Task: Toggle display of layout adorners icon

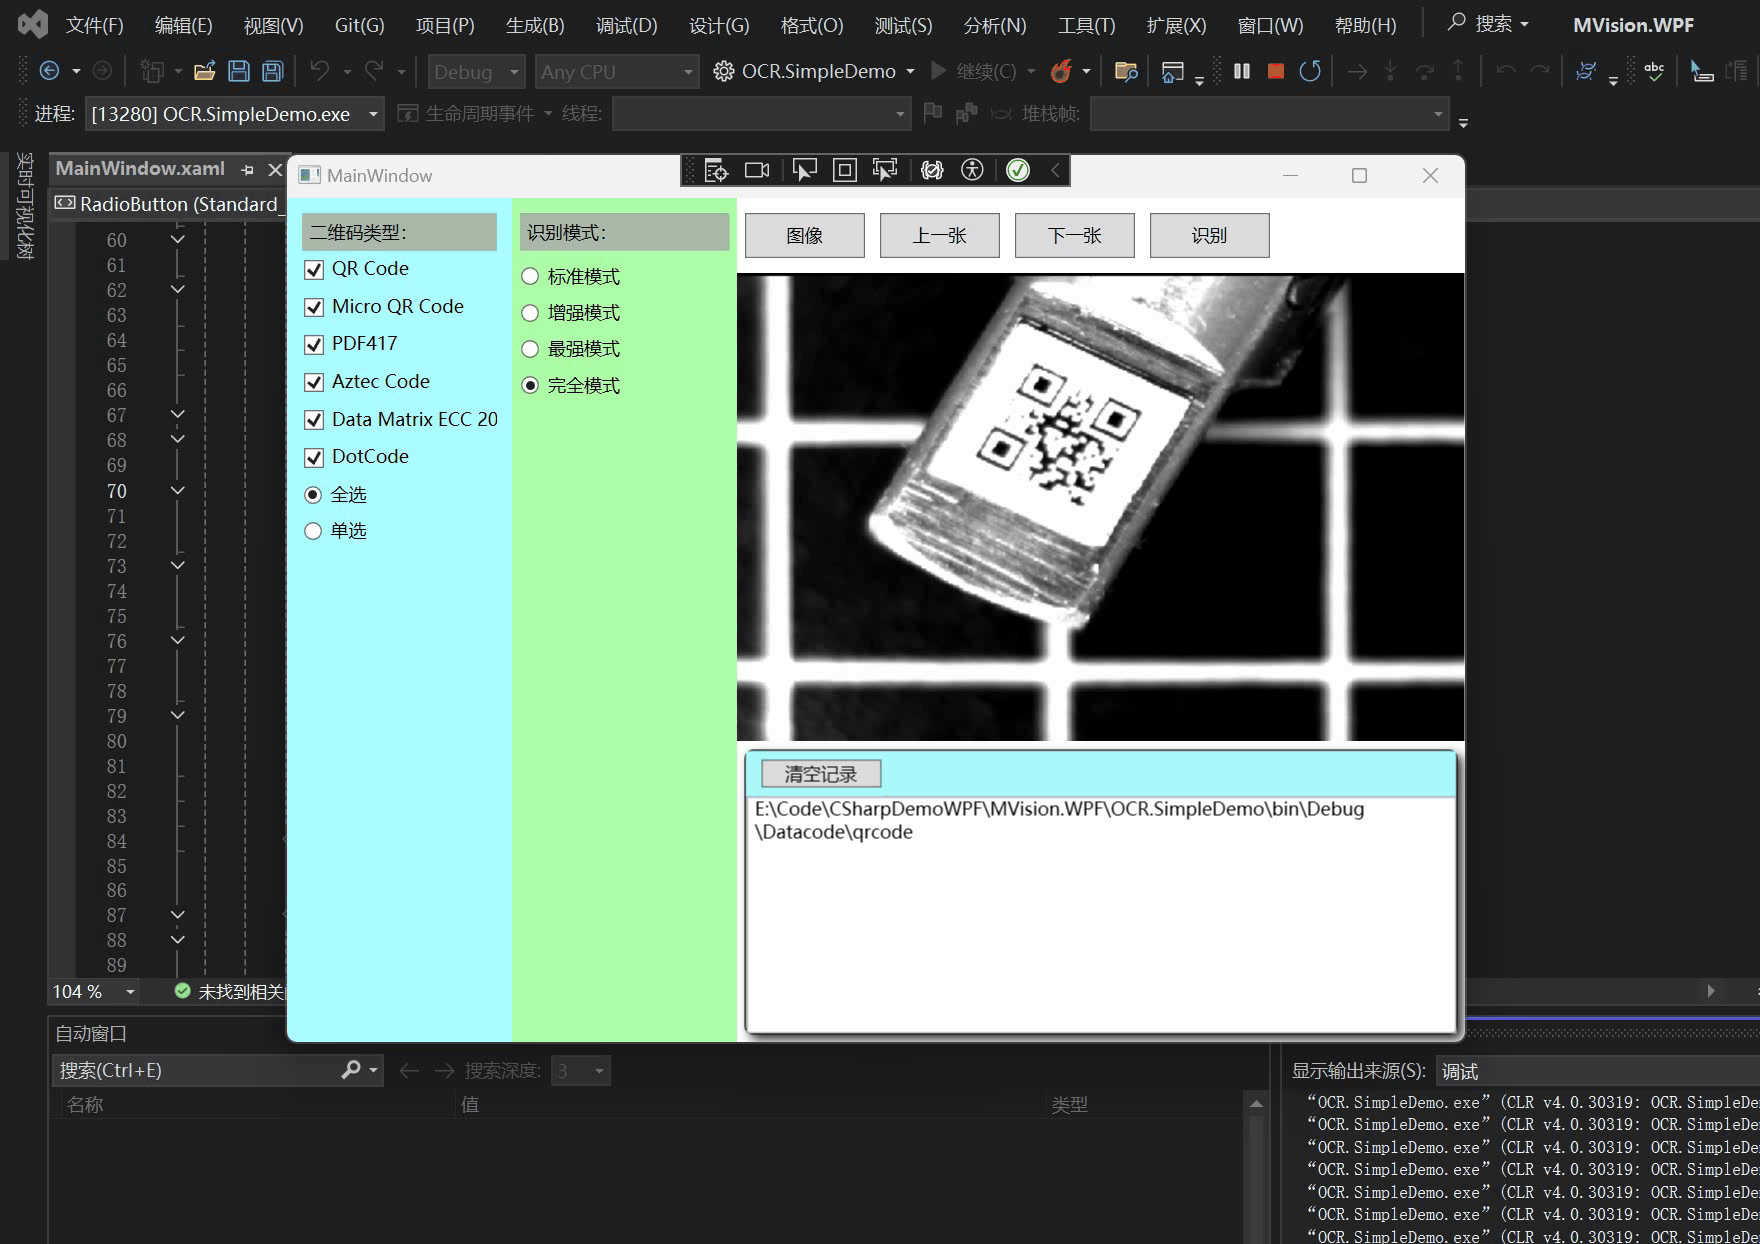Action: 844,170
